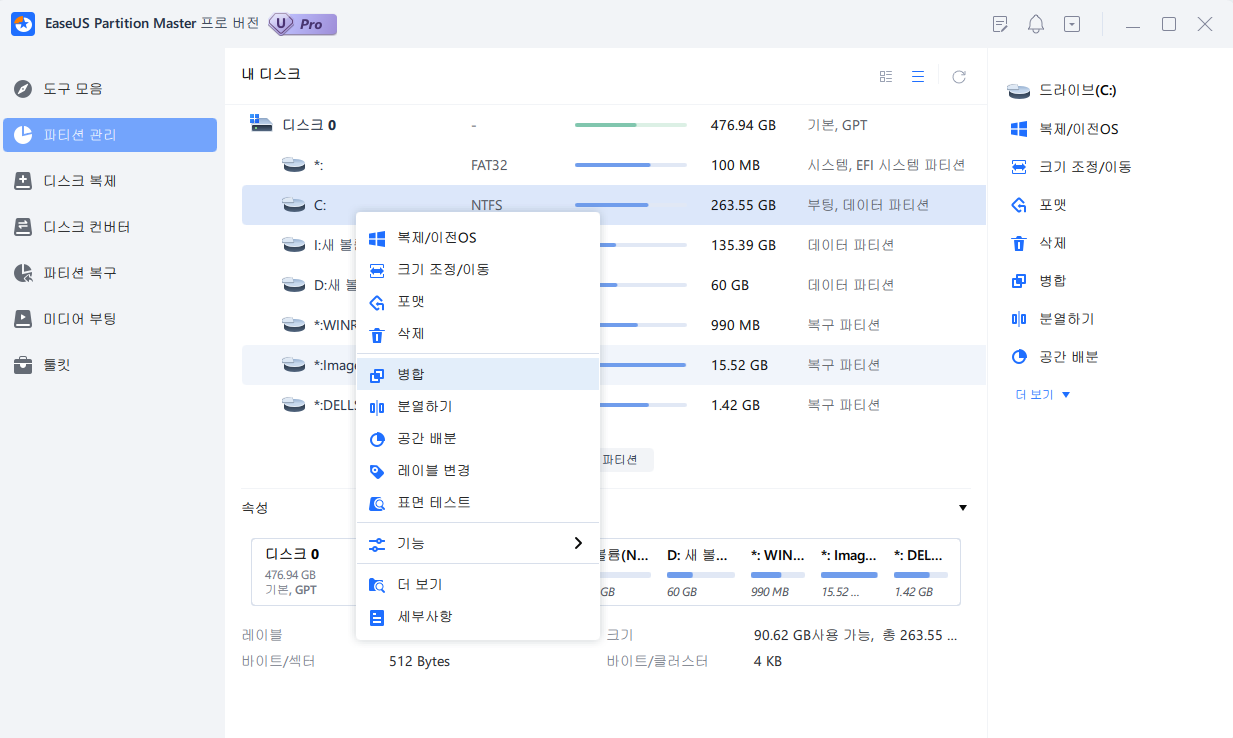Click the Pro version badge in title bar
Image resolution: width=1233 pixels, height=738 pixels.
point(302,24)
